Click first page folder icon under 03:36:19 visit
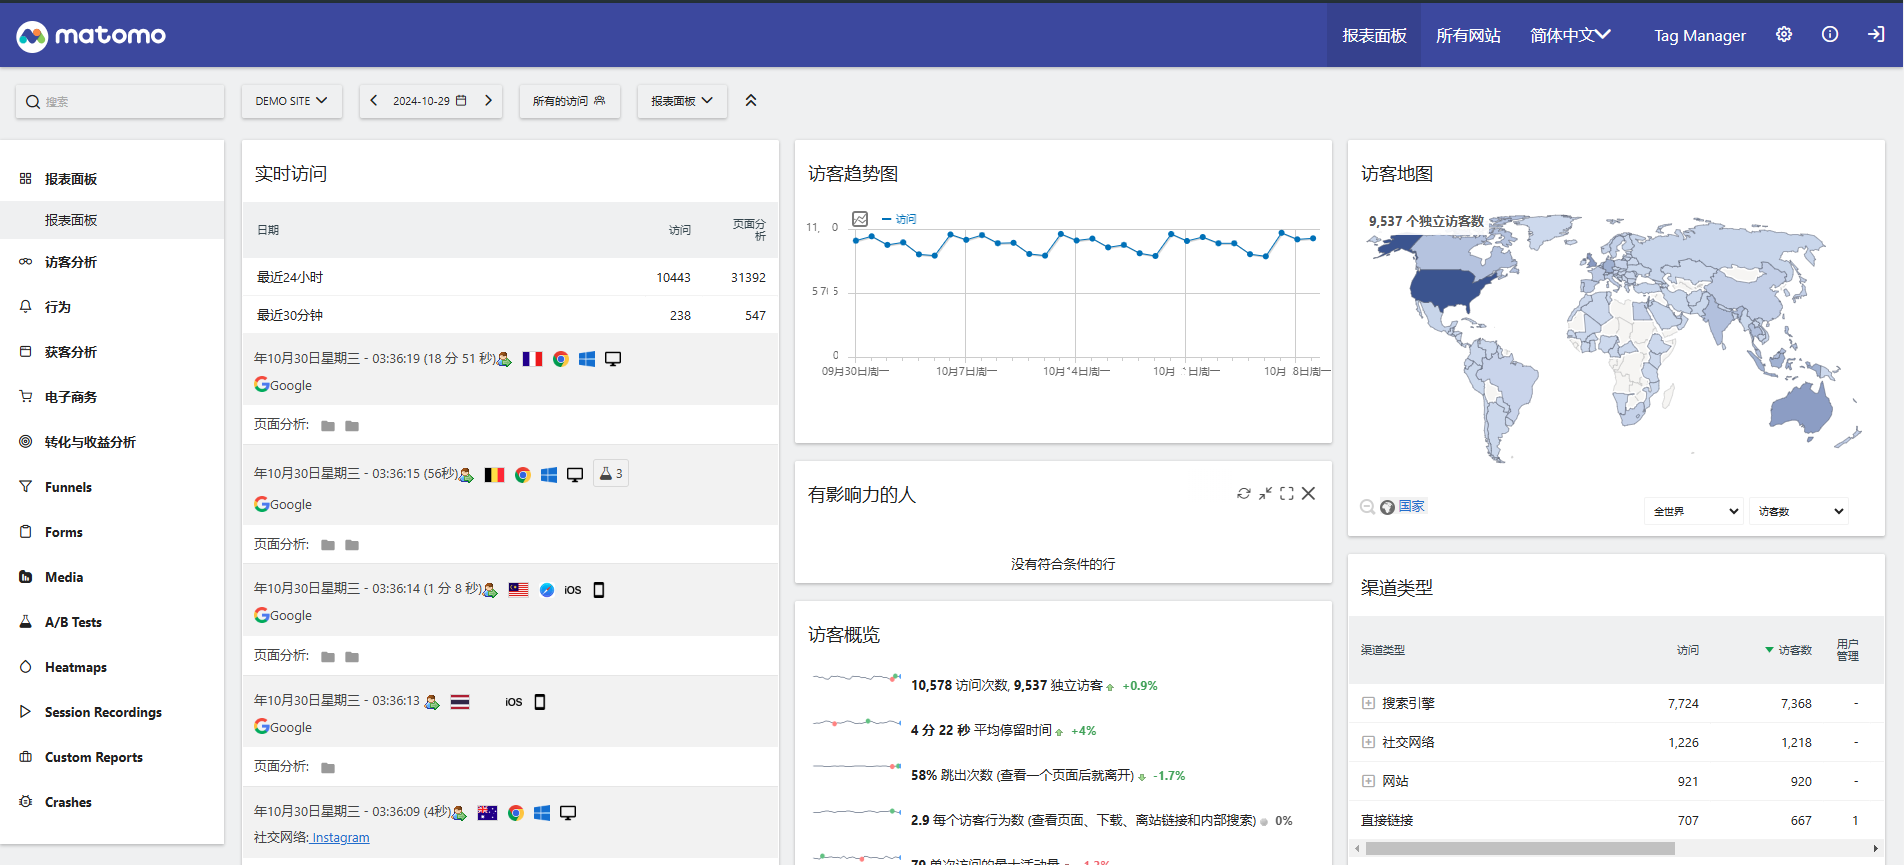Image resolution: width=1904 pixels, height=865 pixels. pos(328,426)
